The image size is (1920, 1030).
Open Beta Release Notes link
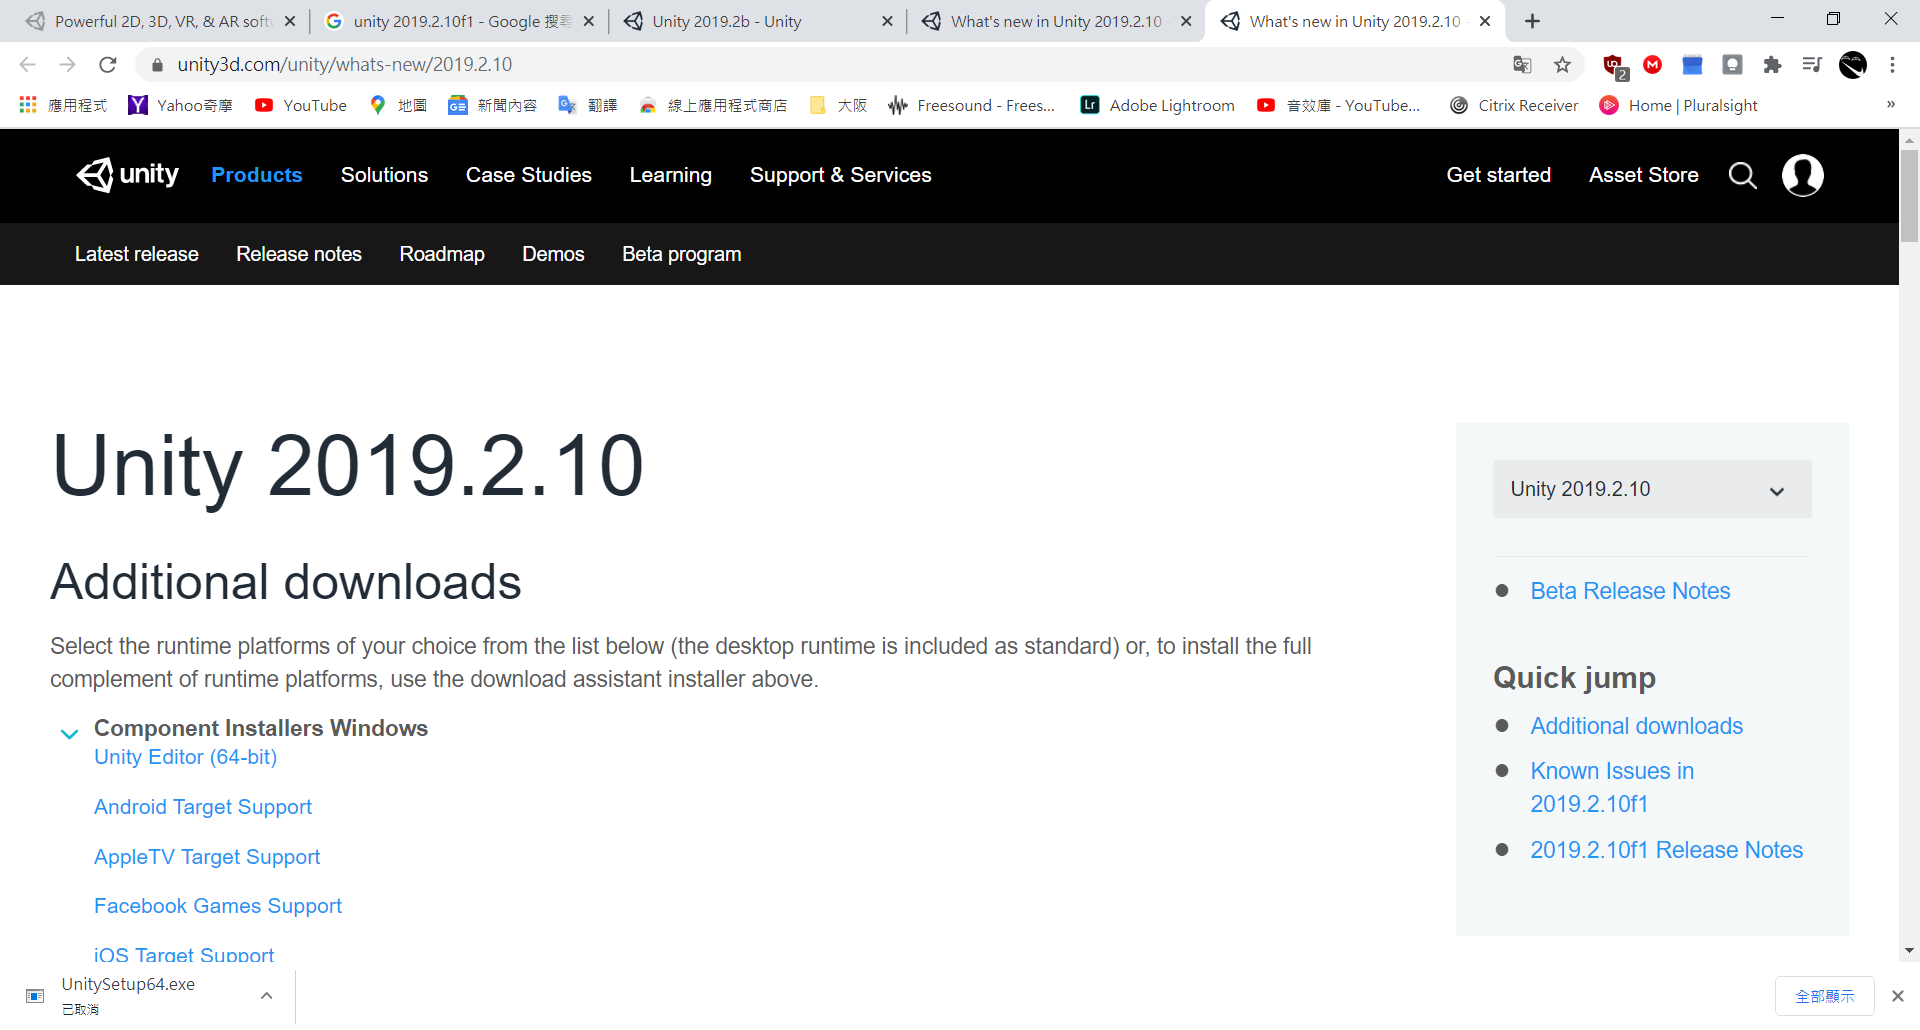(1630, 591)
